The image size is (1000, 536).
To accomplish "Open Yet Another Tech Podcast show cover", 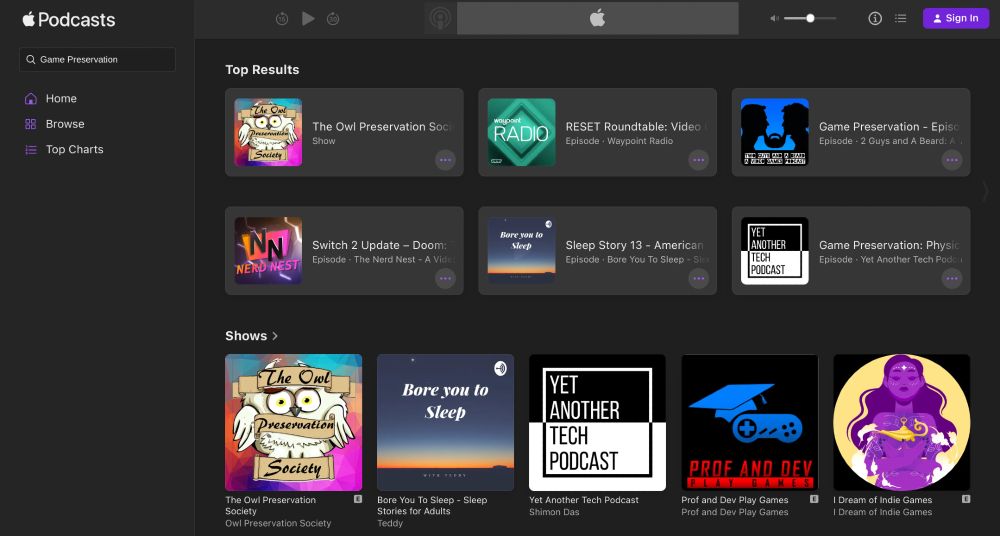I will (598, 422).
